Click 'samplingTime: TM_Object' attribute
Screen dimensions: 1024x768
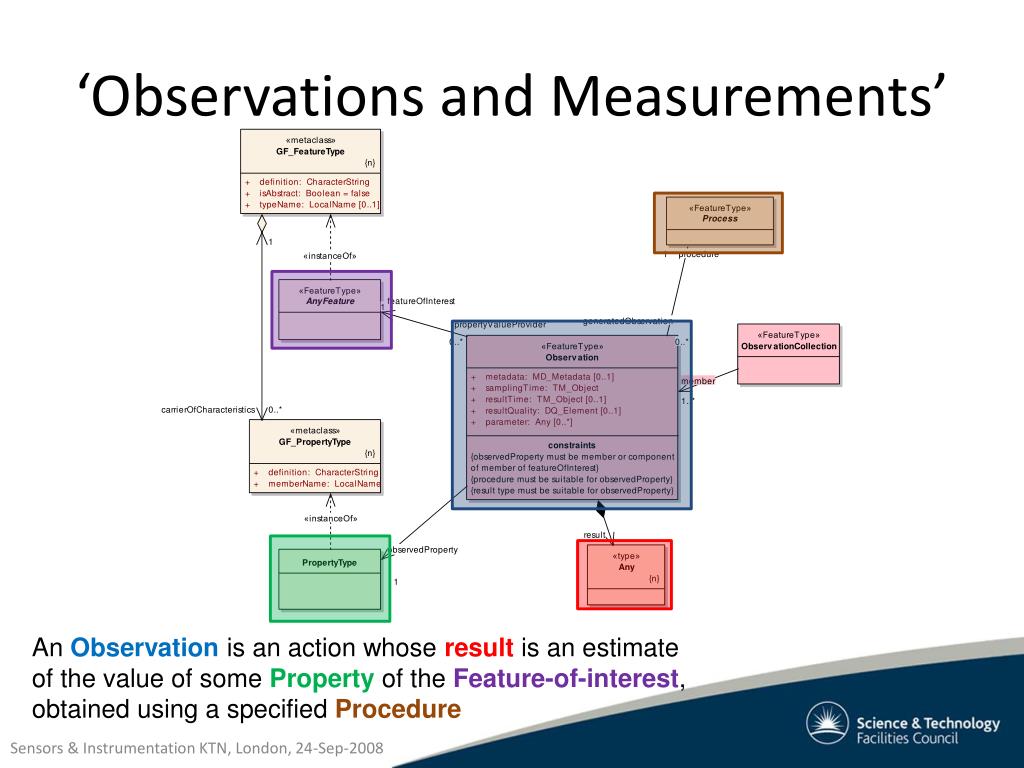click(541, 388)
